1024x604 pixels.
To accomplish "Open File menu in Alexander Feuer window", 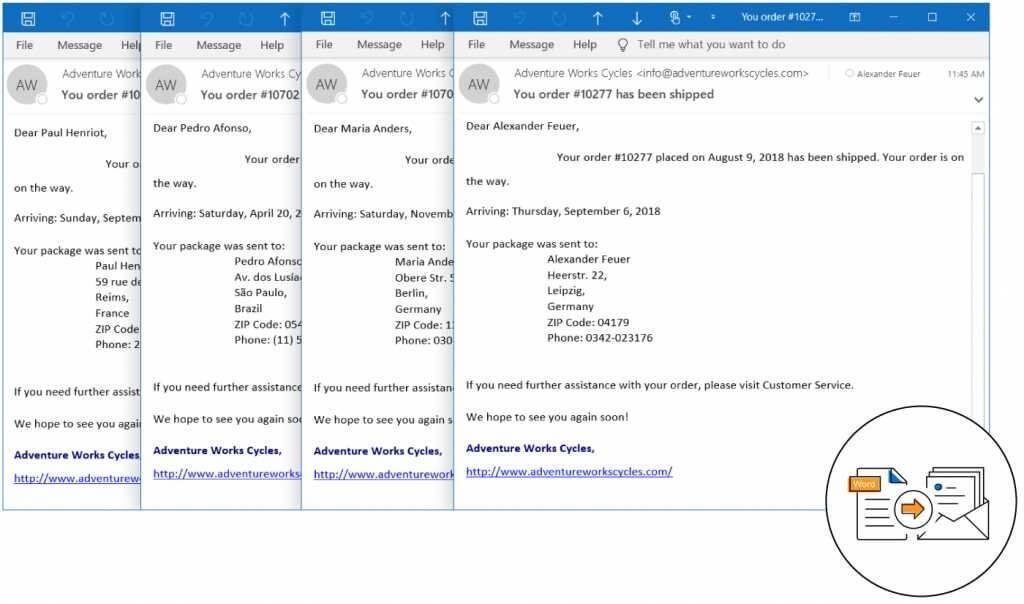I will pos(476,44).
